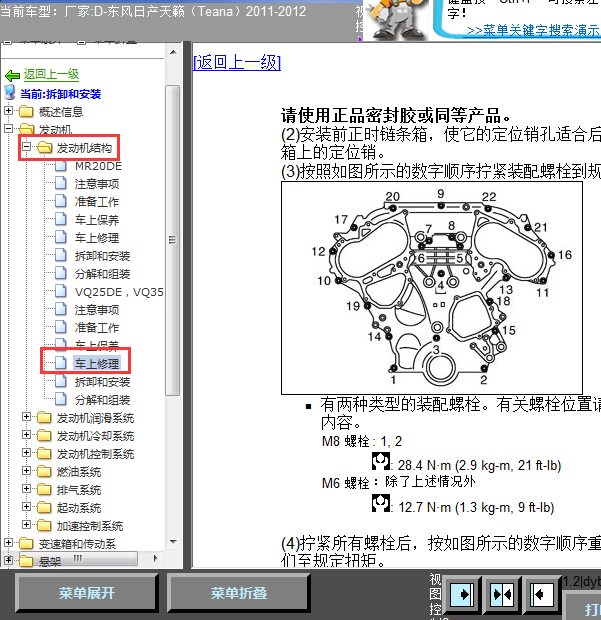Click the 起动系统 folder icon
The height and width of the screenshot is (620, 601).
[44, 507]
